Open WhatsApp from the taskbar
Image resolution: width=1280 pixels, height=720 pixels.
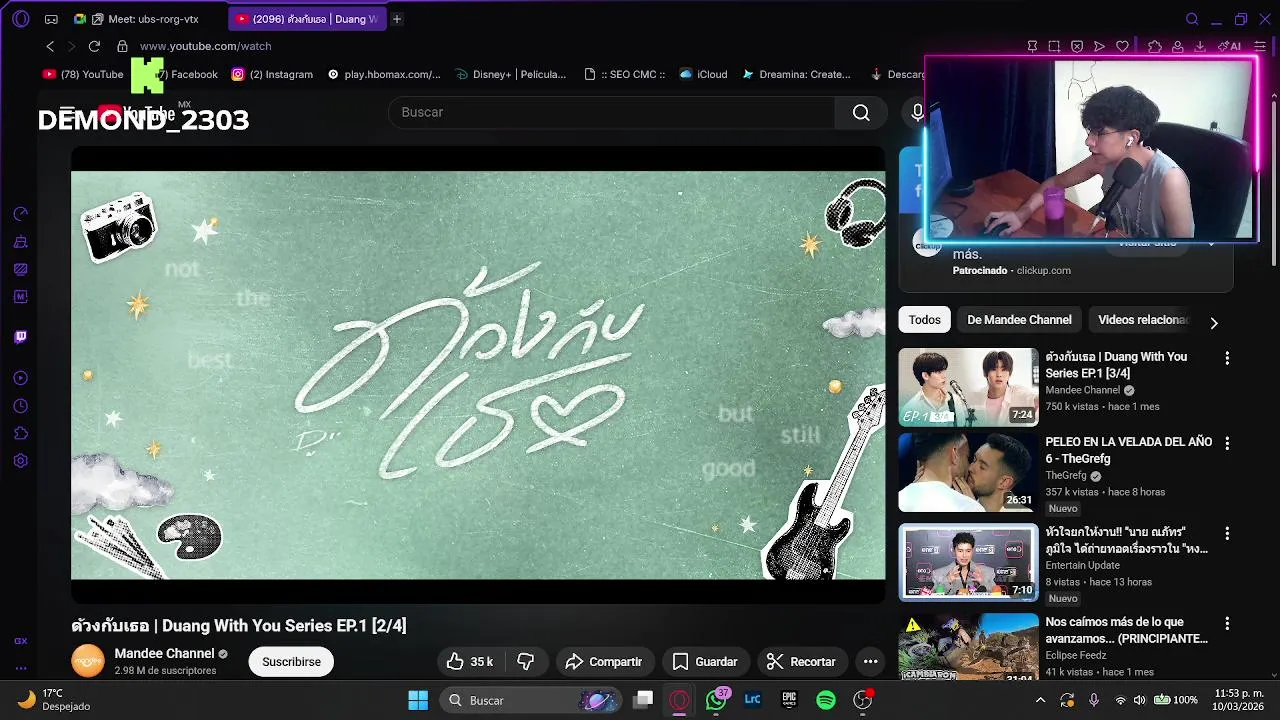(x=716, y=700)
